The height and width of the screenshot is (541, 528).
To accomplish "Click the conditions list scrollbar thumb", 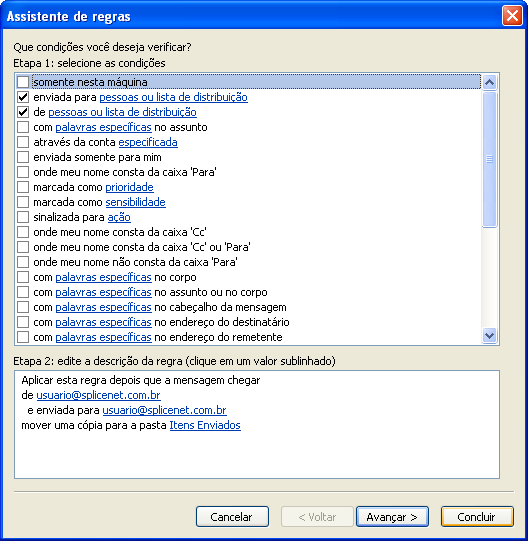I will pyautogui.click(x=489, y=159).
